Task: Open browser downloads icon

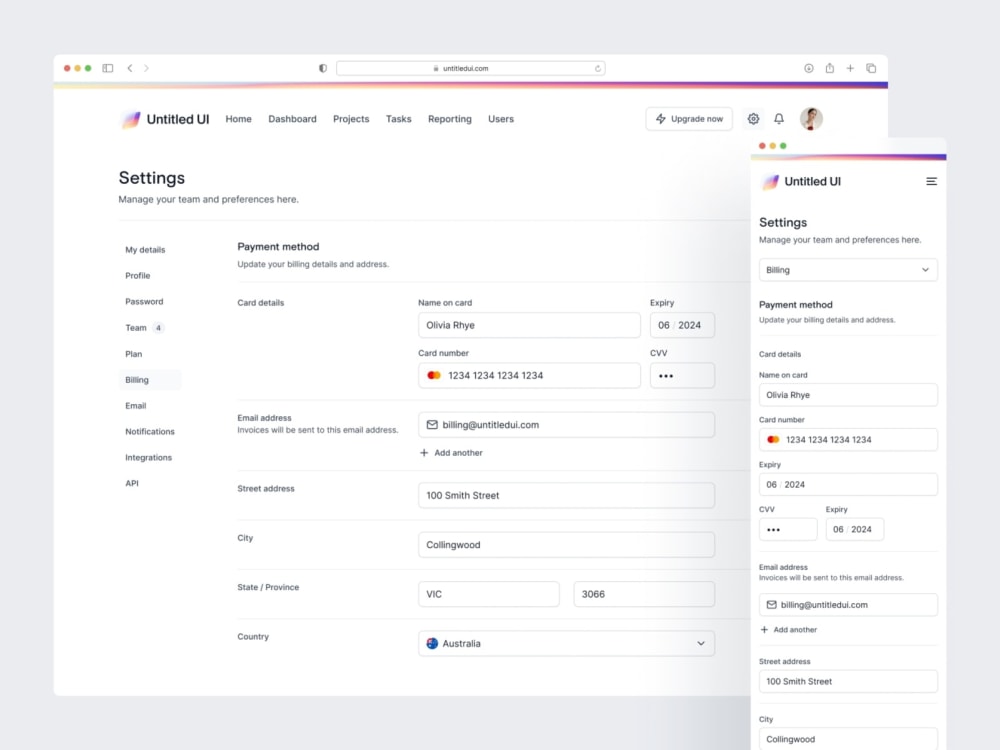Action: 809,68
